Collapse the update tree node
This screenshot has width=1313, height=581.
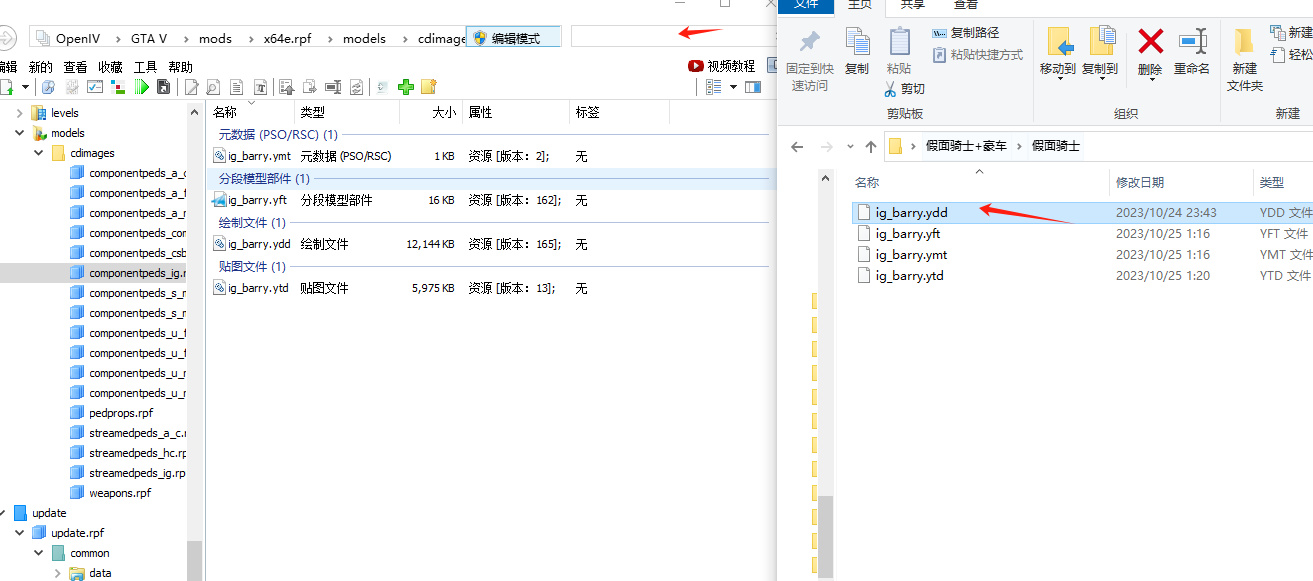tap(1, 513)
